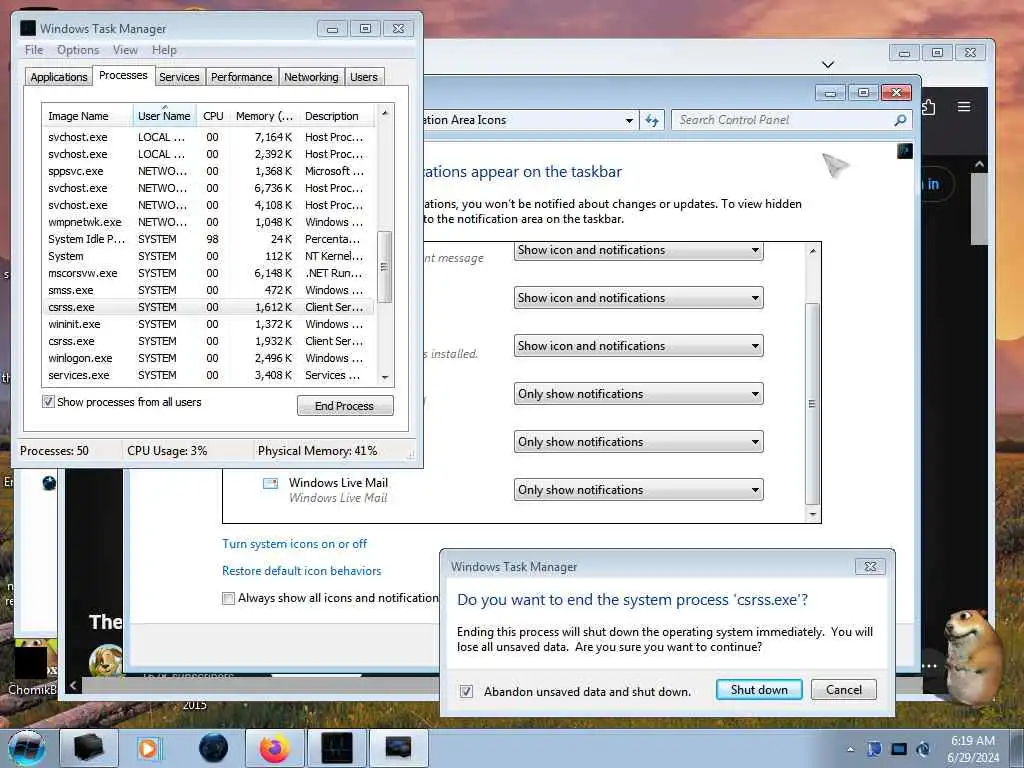Select csrss.exe row using 1,932 K
Viewport: 1024px width, 768px height.
coord(207,341)
